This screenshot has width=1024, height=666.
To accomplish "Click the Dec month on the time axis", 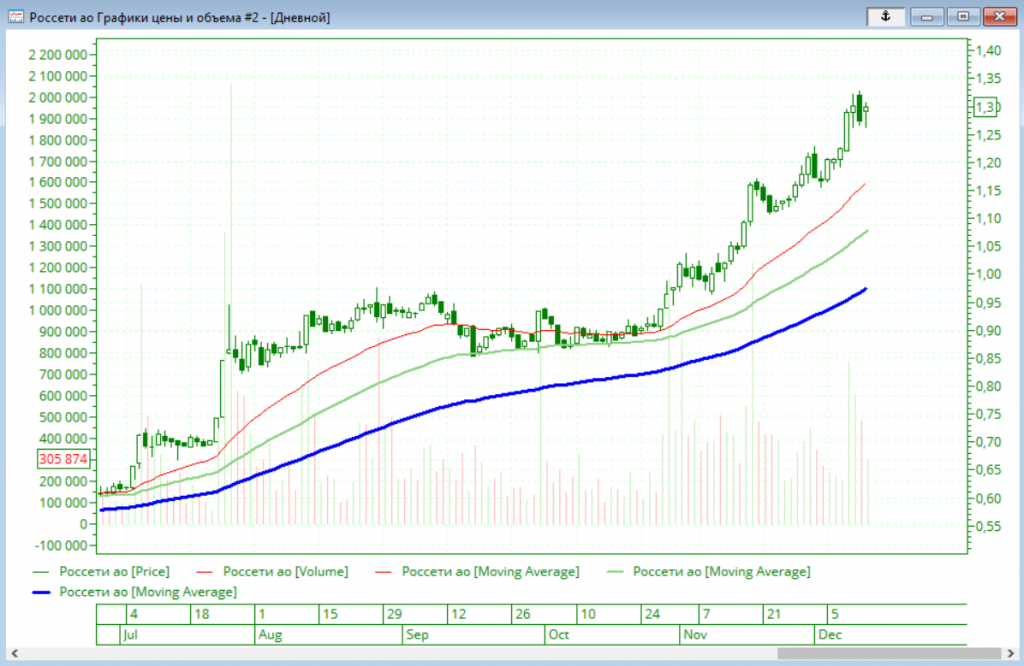I will pyautogui.click(x=830, y=635).
